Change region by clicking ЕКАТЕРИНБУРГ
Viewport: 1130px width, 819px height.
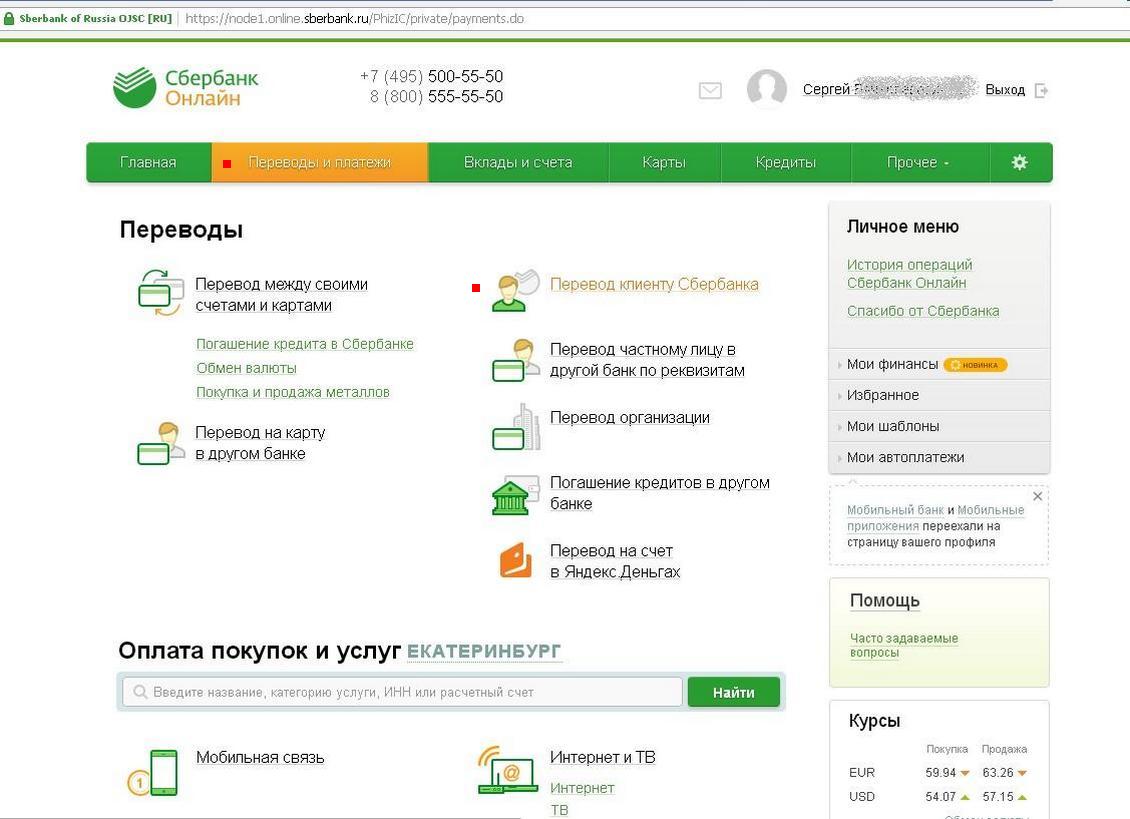(x=484, y=651)
